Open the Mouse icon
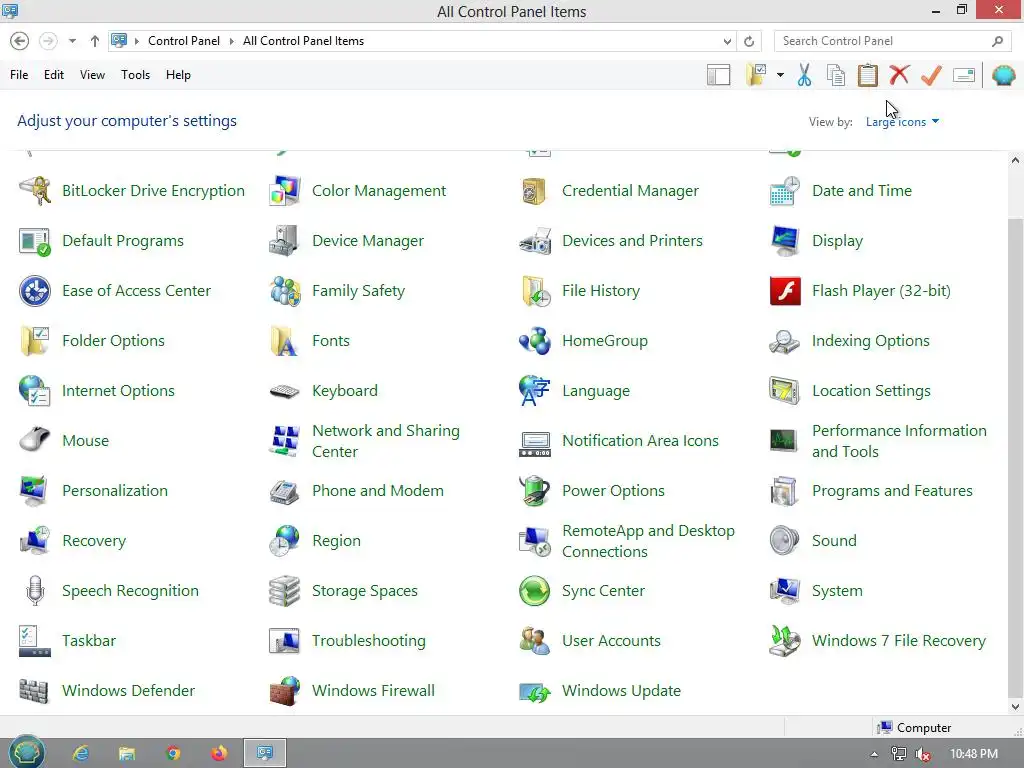 pyautogui.click(x=35, y=440)
